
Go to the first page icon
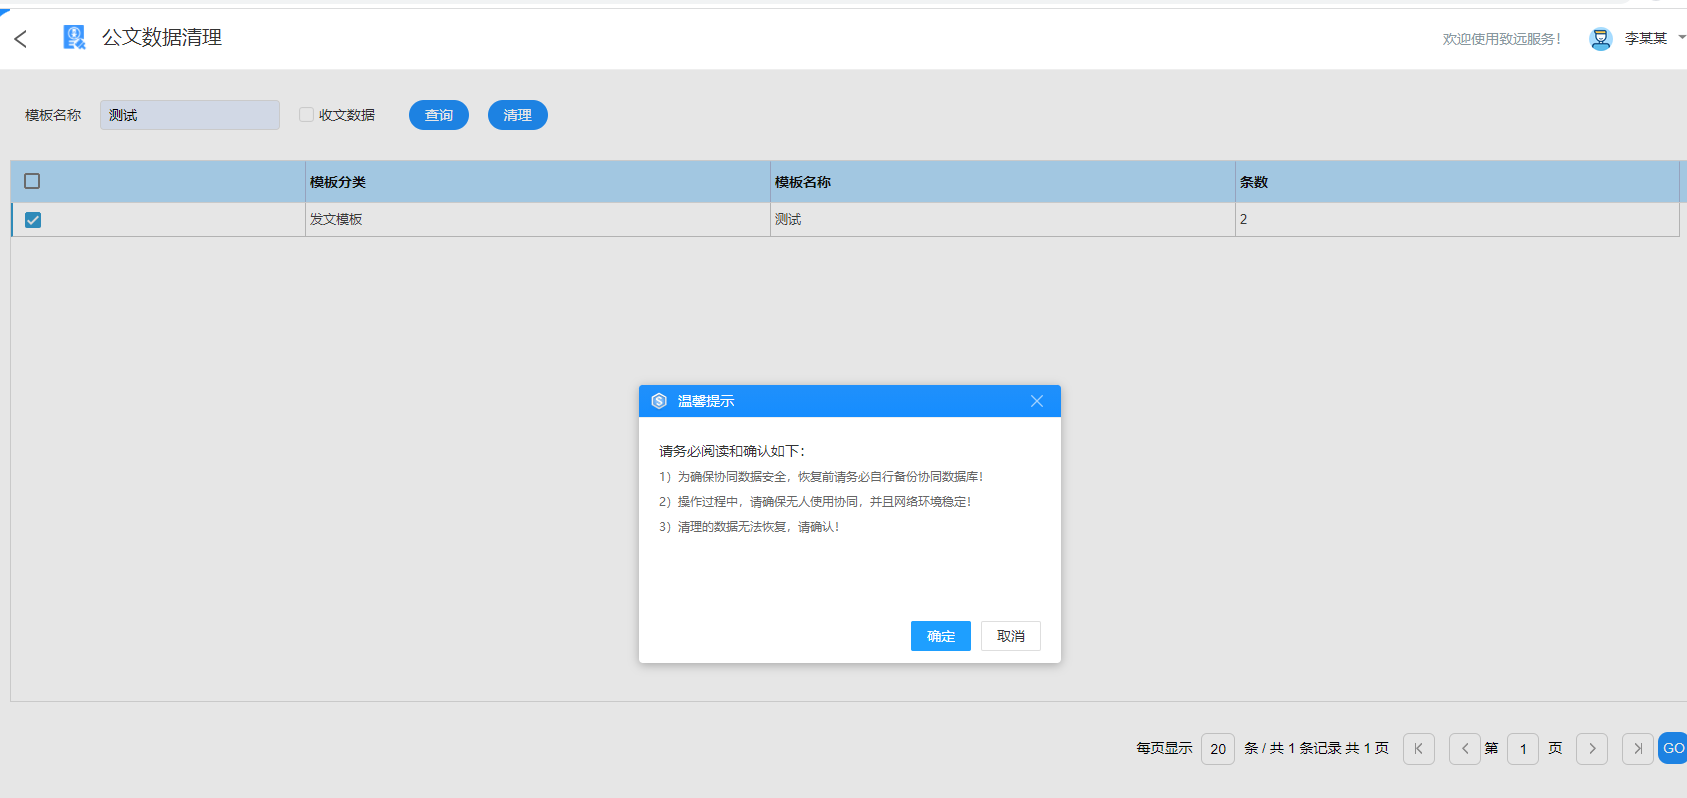(x=1418, y=749)
